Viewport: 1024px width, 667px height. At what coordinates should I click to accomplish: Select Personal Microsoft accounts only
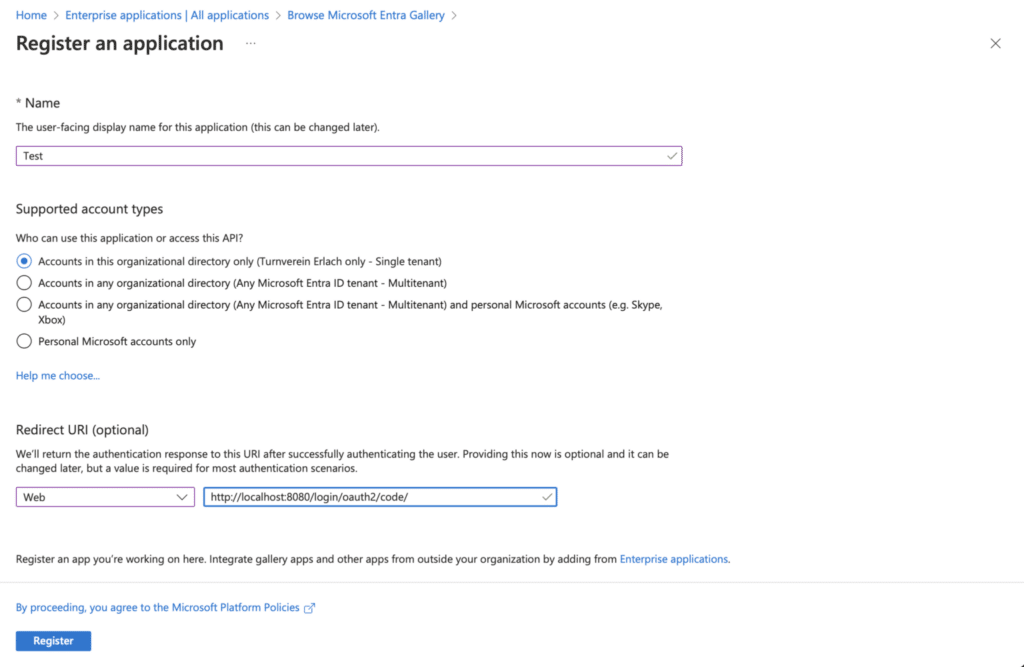point(24,341)
